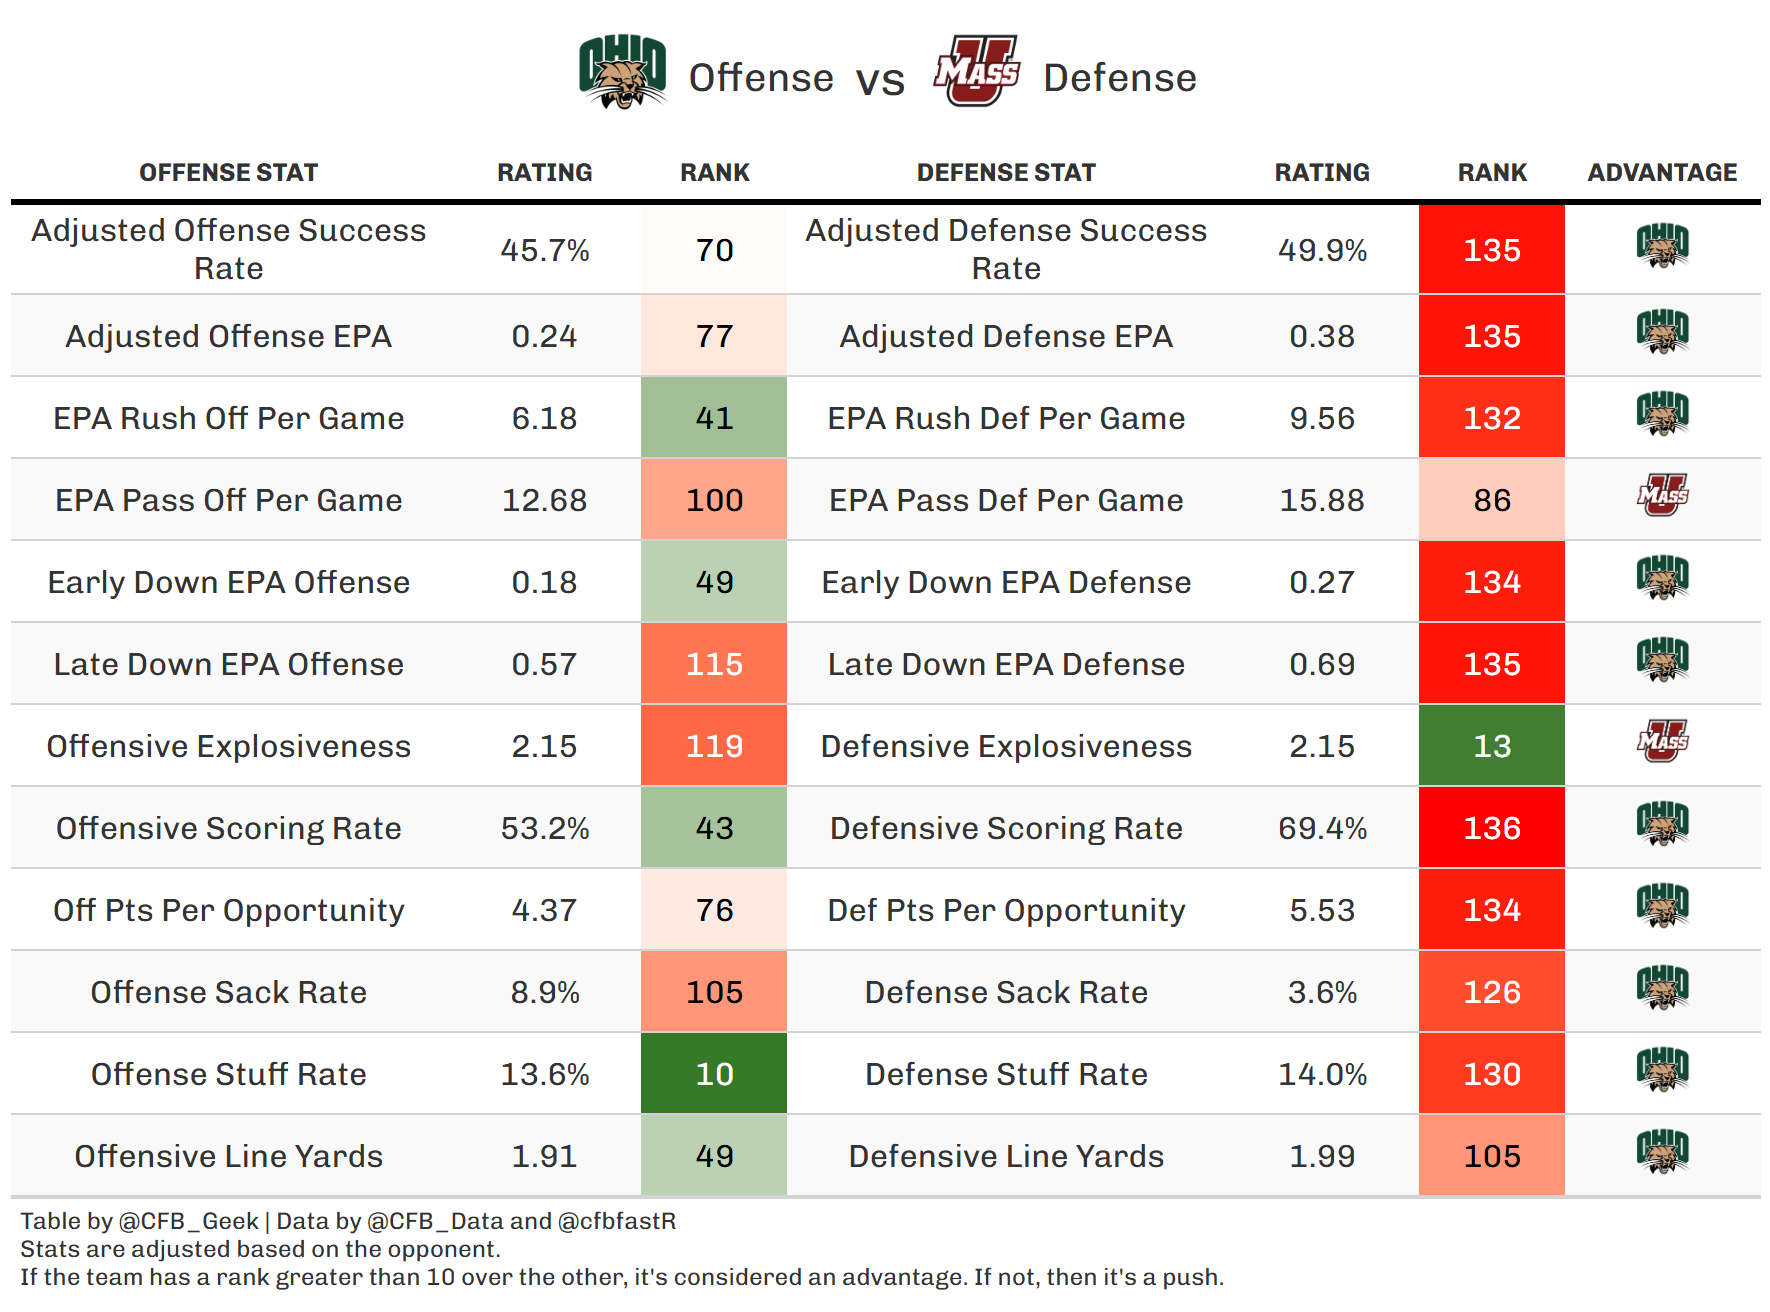Click the 69.4% Defensive Scoring Rate value
The width and height of the screenshot is (1770, 1312).
[1322, 828]
